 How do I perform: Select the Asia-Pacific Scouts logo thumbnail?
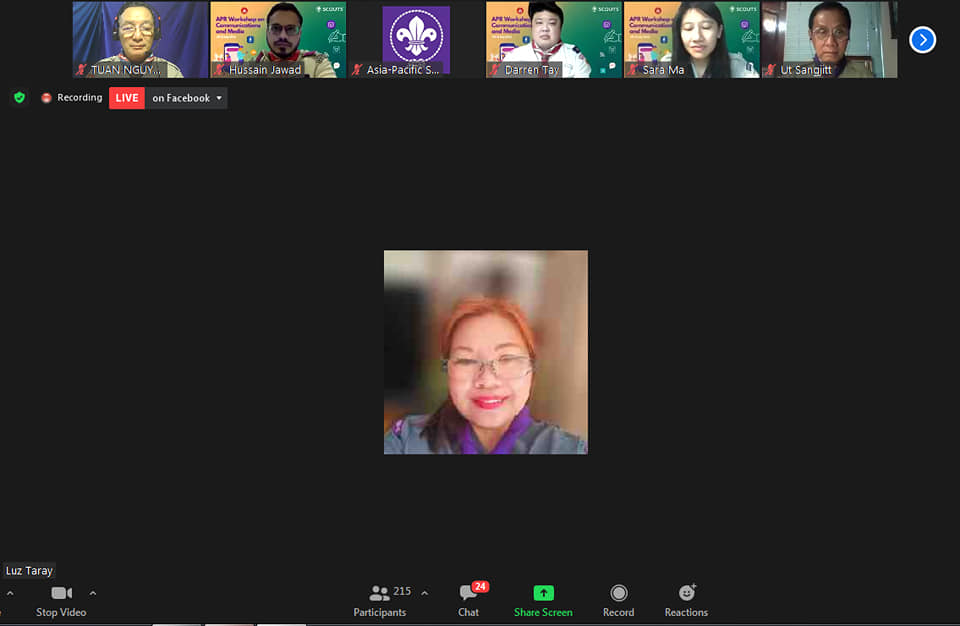click(416, 39)
